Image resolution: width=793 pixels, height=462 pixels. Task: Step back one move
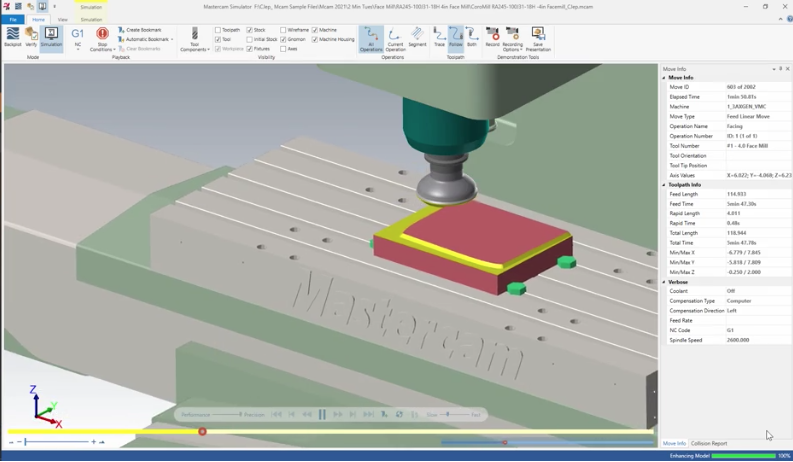pyautogui.click(x=292, y=414)
